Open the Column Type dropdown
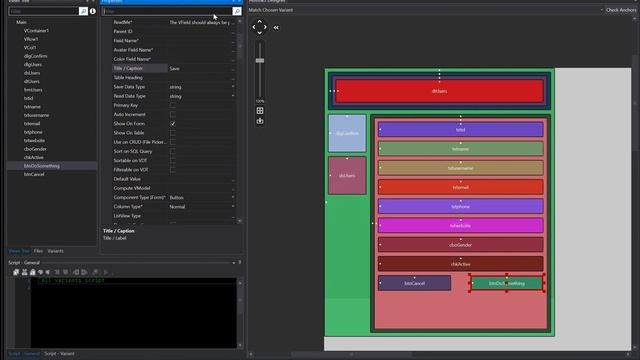 coord(233,207)
